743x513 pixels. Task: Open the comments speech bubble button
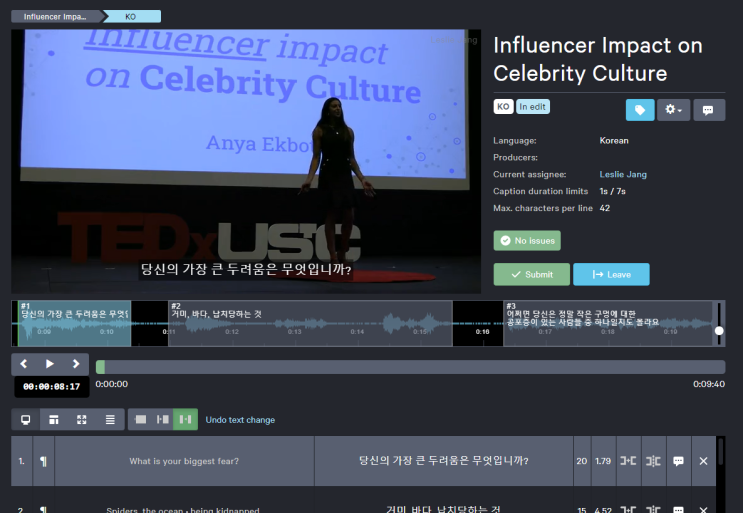[x=709, y=110]
